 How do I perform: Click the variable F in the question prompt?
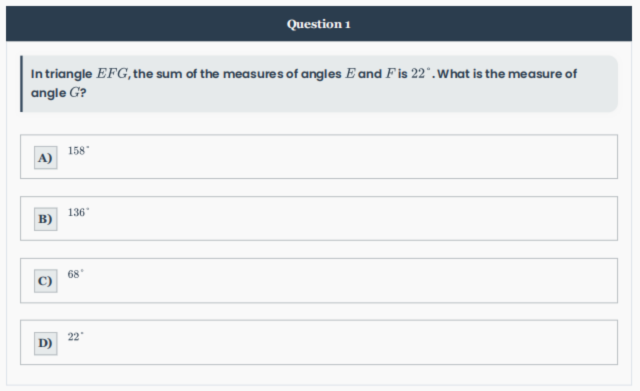tap(390, 74)
